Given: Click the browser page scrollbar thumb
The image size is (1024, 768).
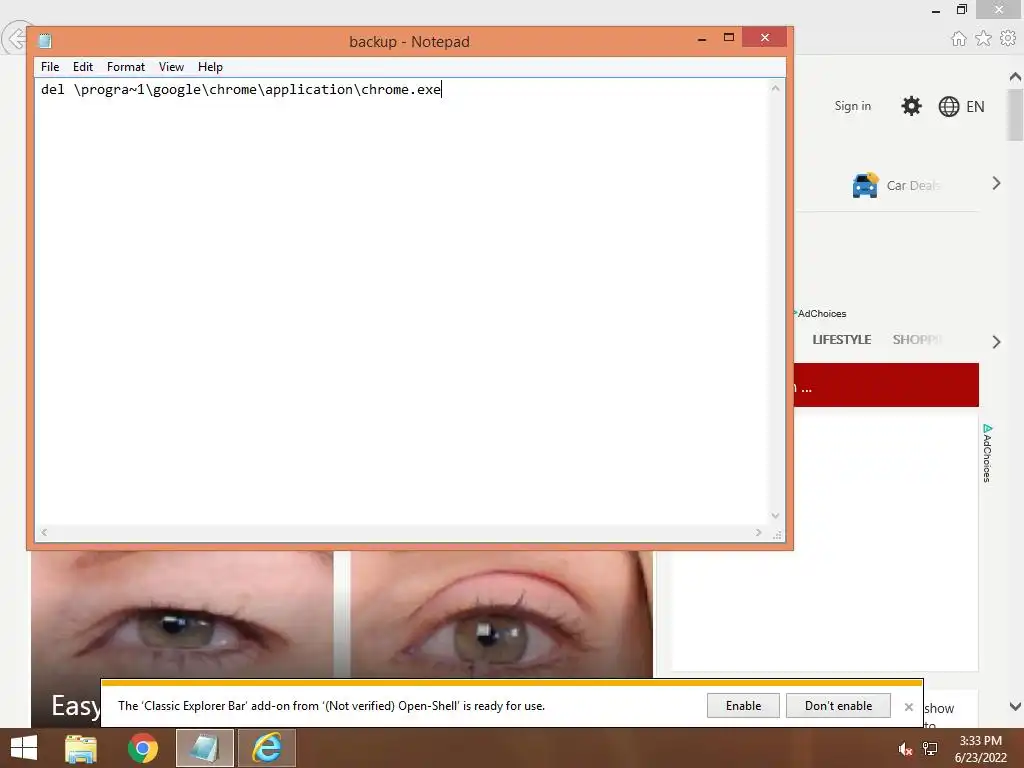Looking at the screenshot, I should point(1015,115).
